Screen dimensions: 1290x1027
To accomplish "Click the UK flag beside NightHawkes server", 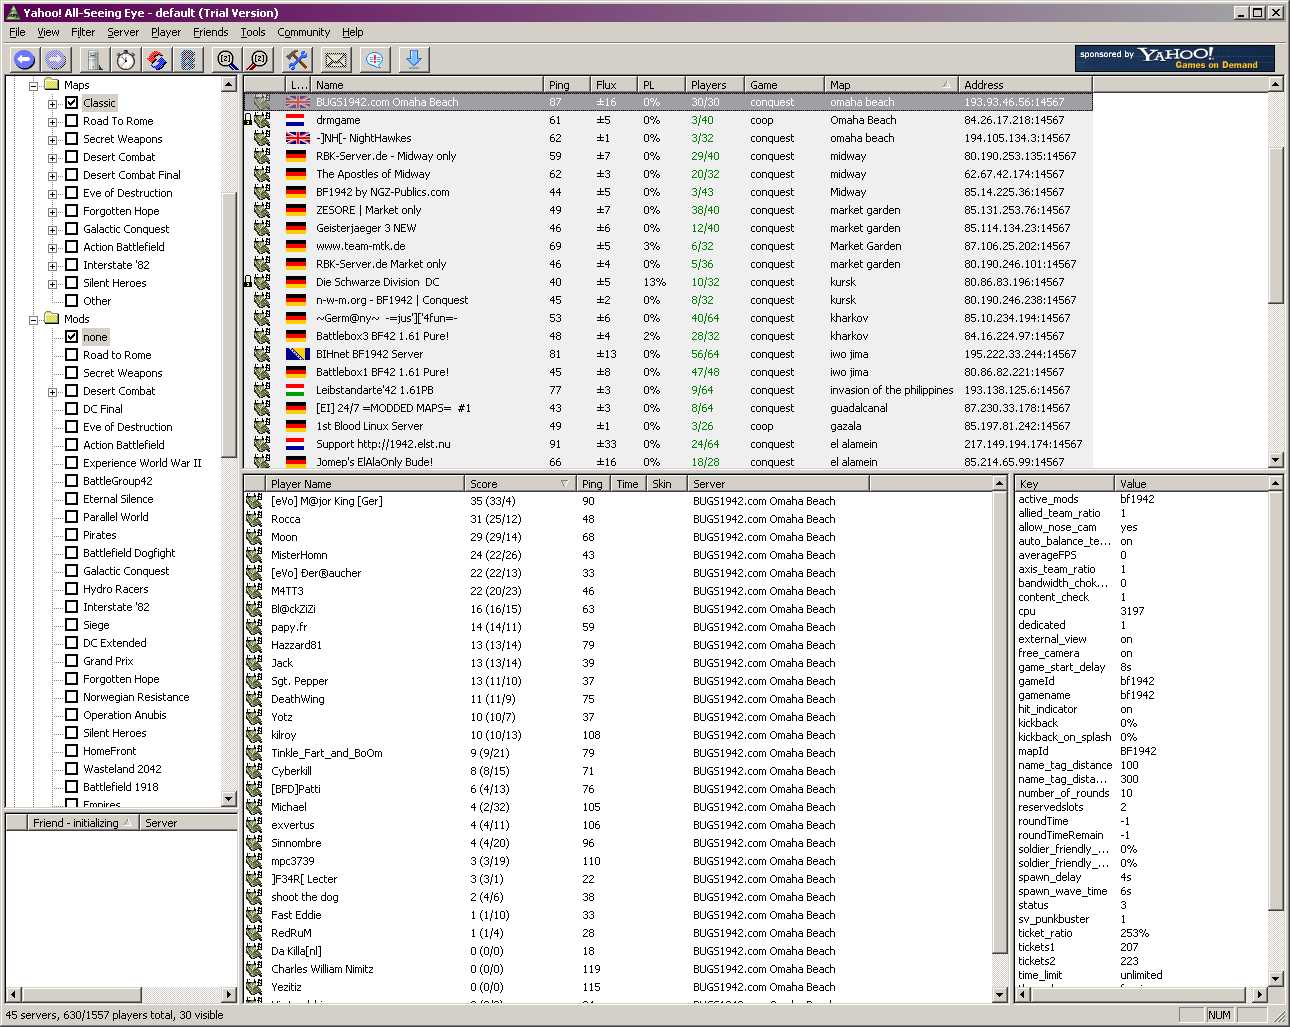I will pos(297,138).
